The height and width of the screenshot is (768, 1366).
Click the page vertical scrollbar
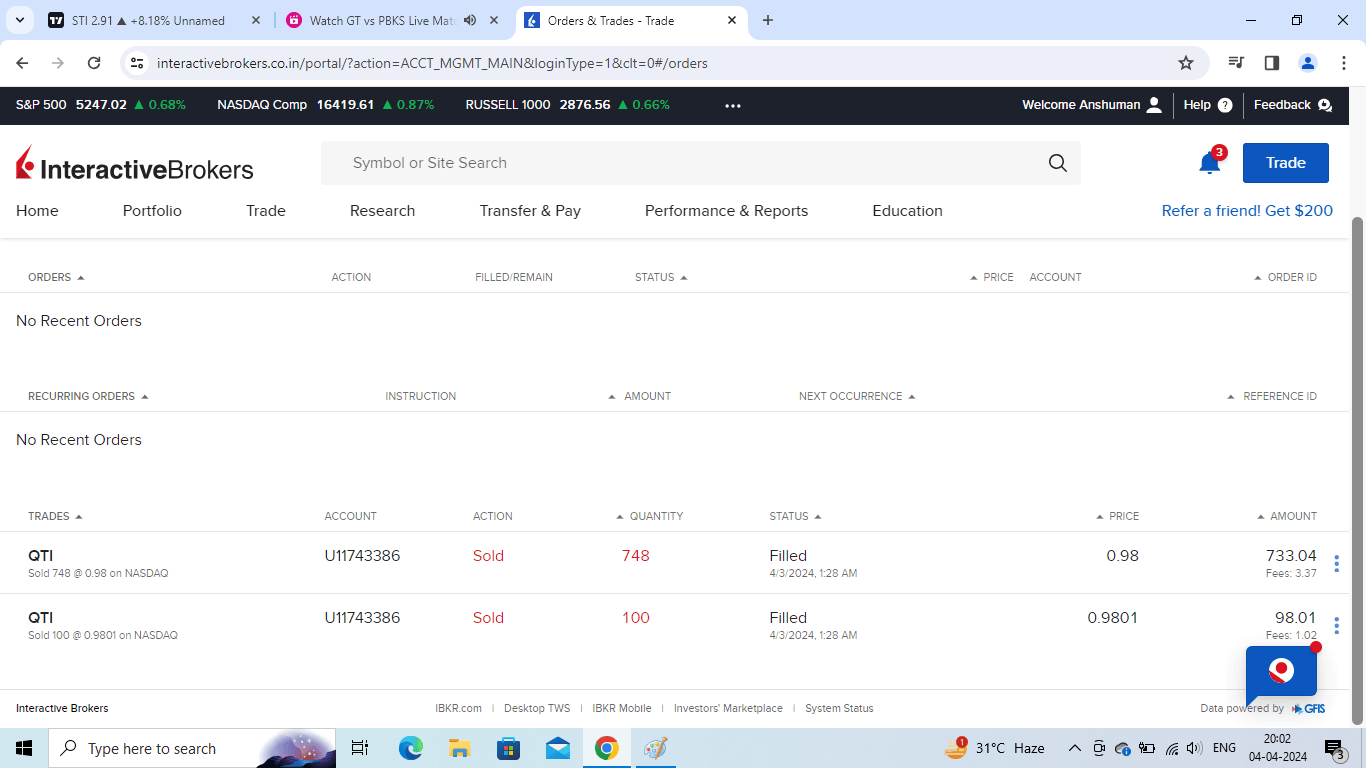pos(1358,470)
